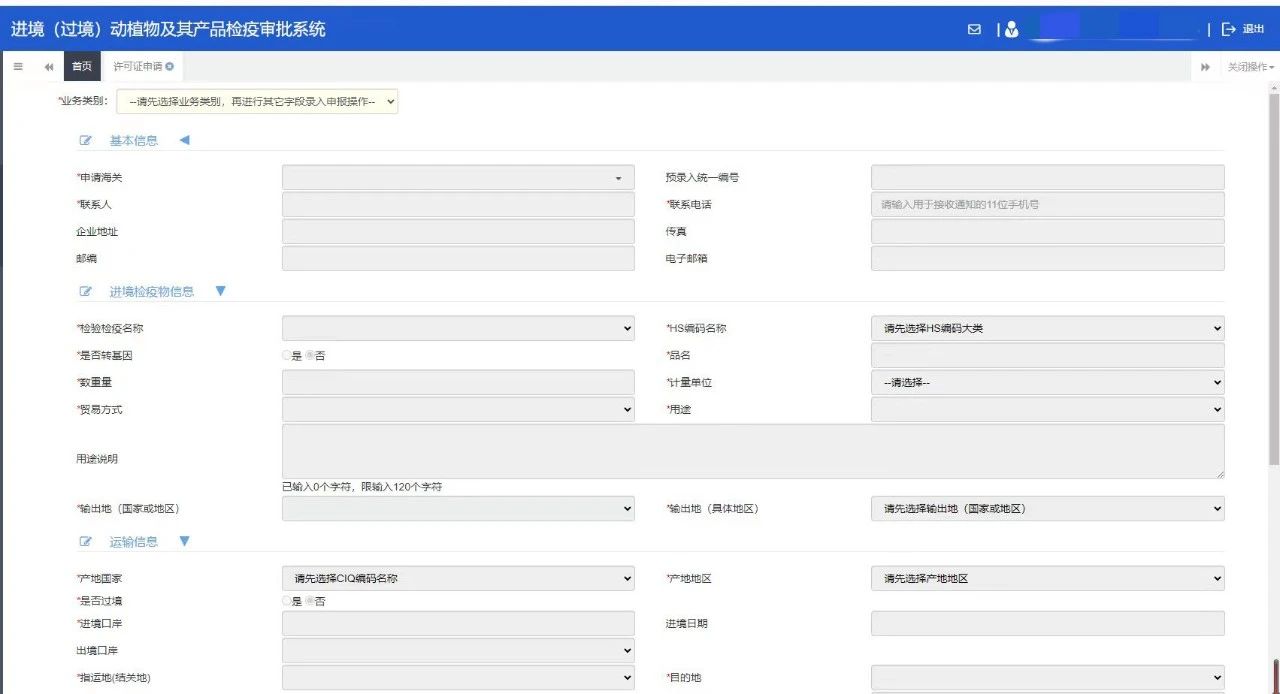Click the edit icon beside 基本信息

(86, 141)
